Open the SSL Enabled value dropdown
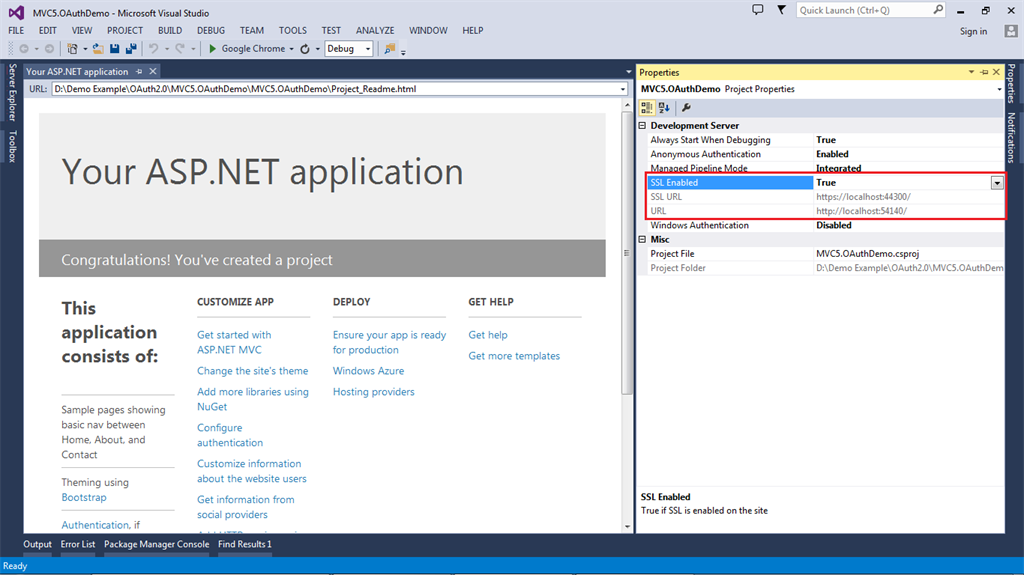This screenshot has height=575, width=1024. click(997, 183)
